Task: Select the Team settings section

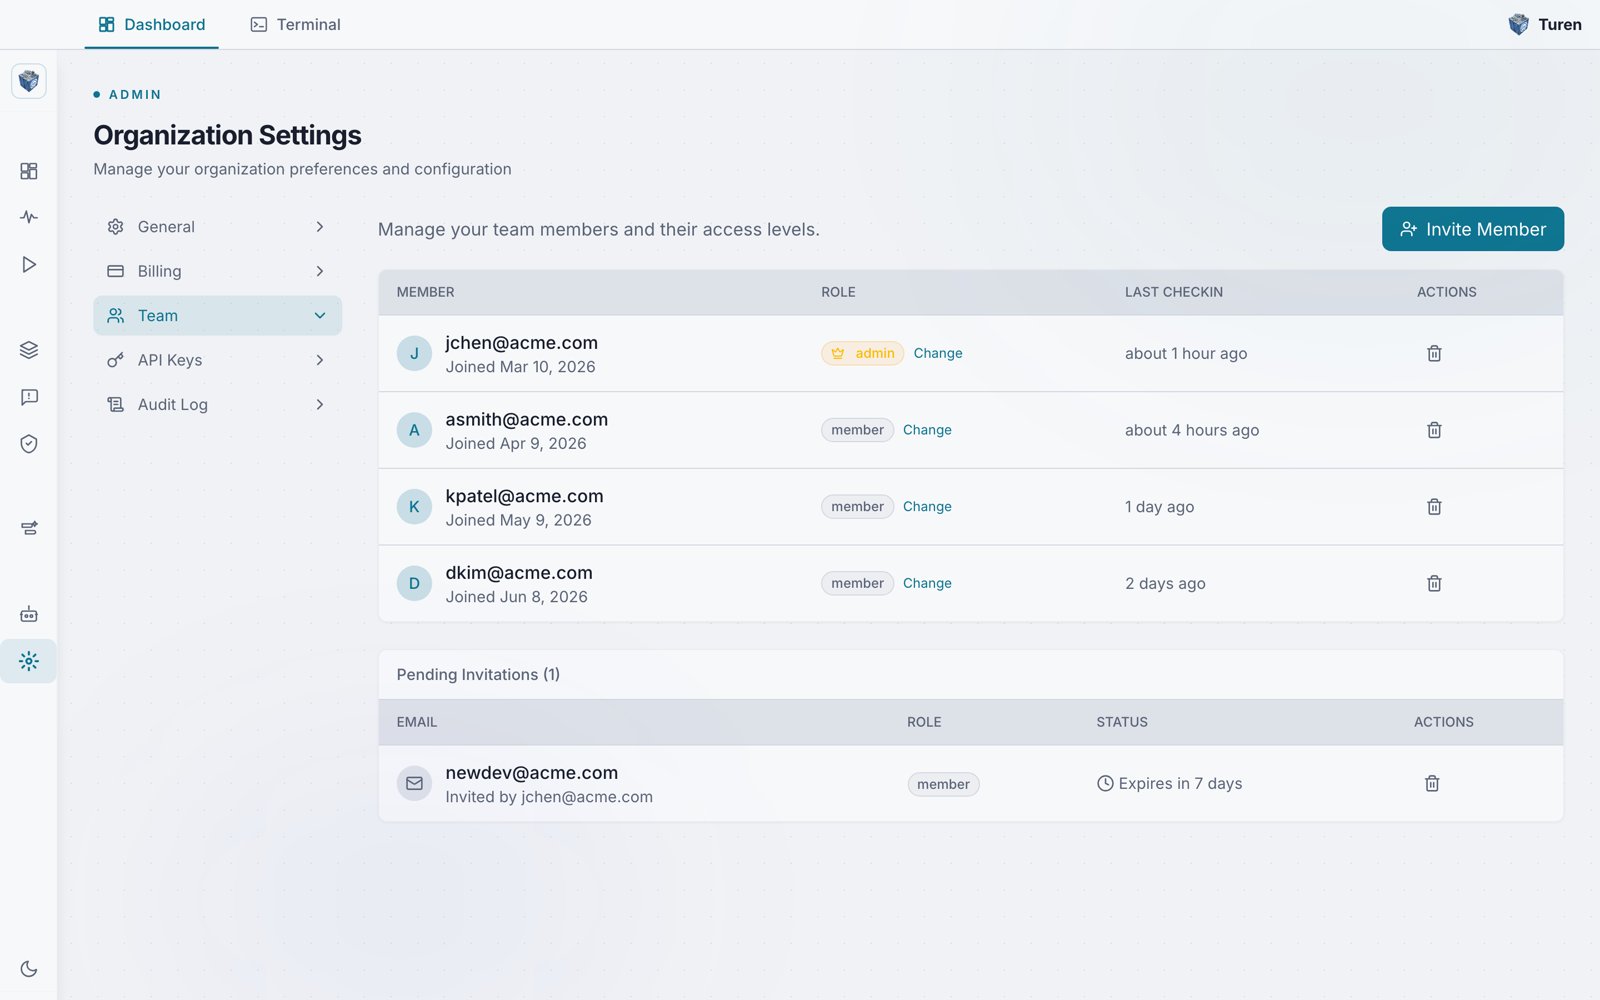Action: click(x=217, y=315)
